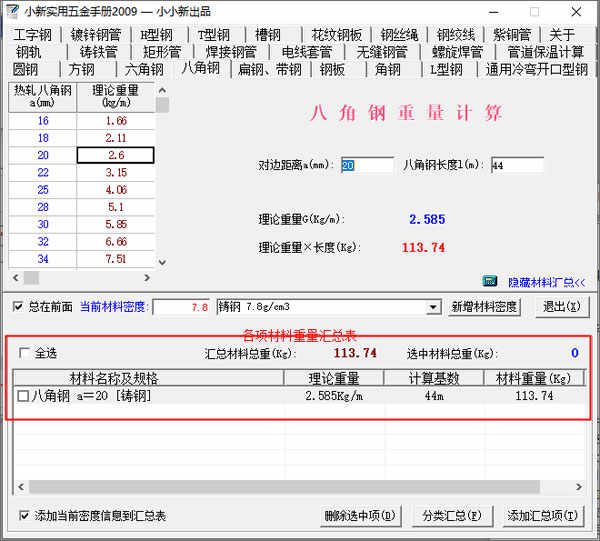Viewport: 600px width, 541px height.
Task: Switch to the 工字钢 tab
Action: [33, 35]
